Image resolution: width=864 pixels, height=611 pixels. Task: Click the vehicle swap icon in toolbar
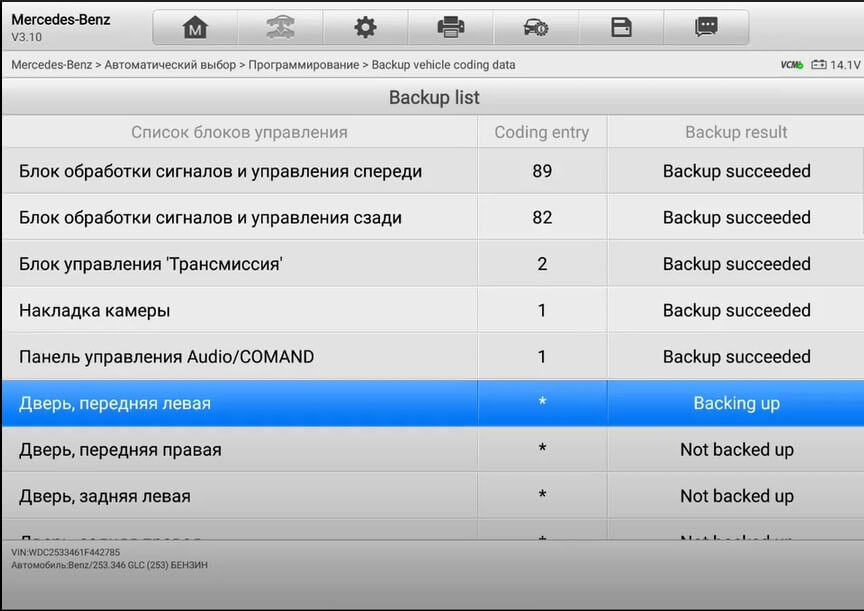click(280, 27)
